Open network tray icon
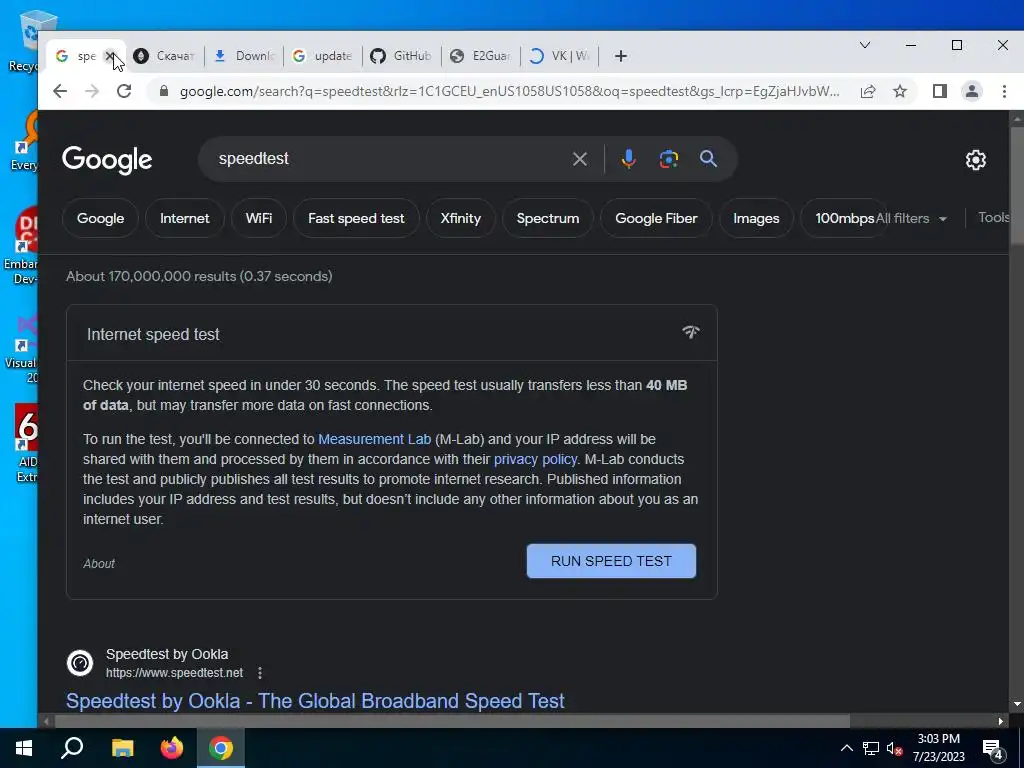 click(871, 748)
